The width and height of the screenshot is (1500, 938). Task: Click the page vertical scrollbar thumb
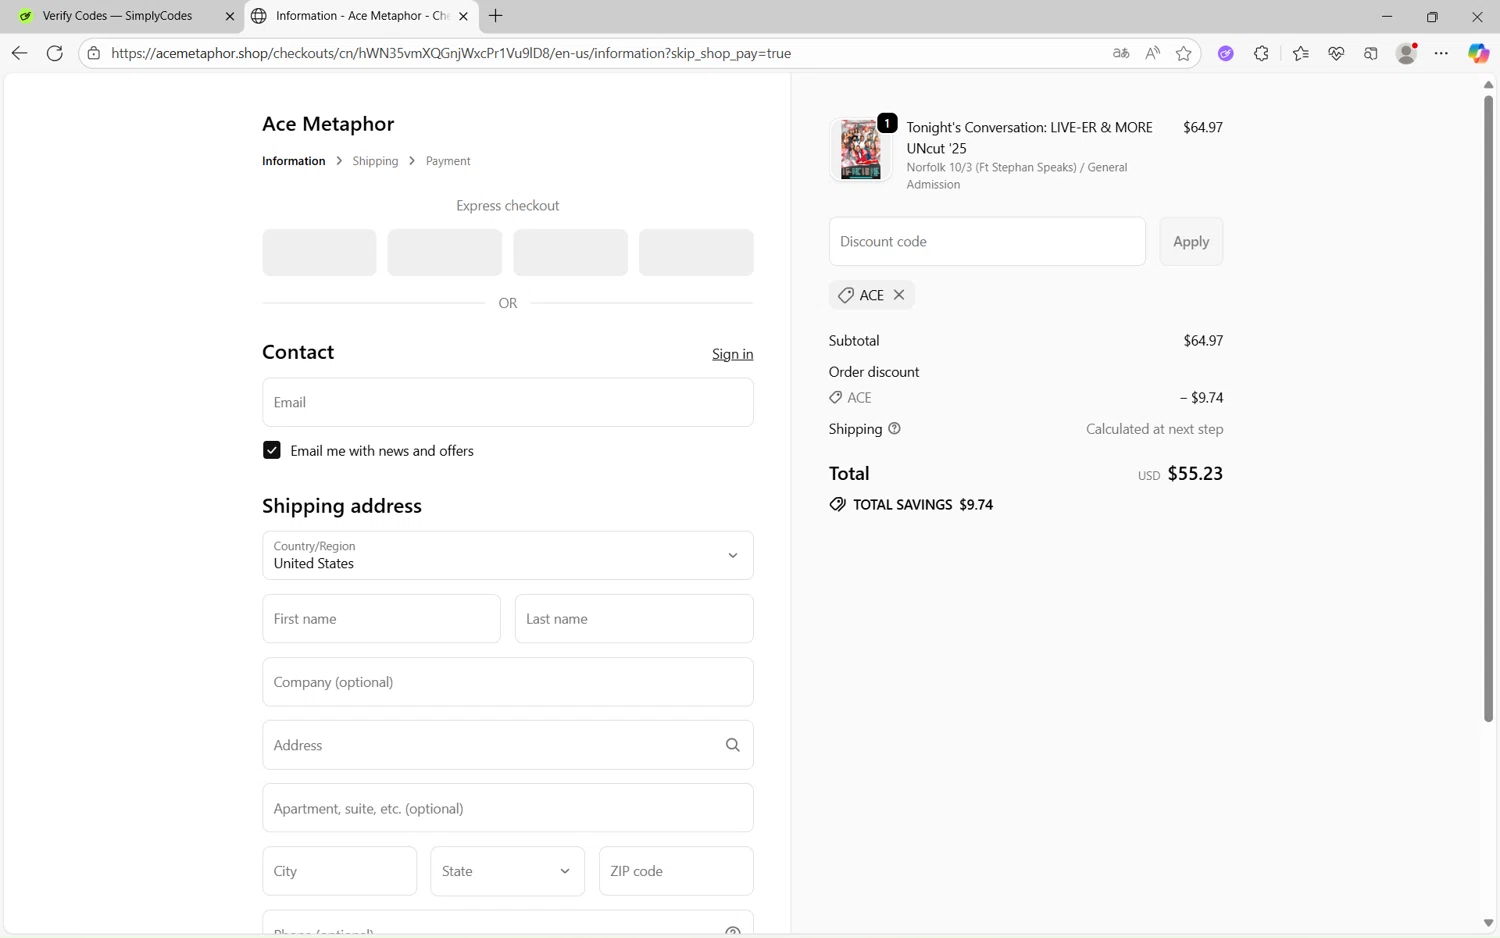1488,408
